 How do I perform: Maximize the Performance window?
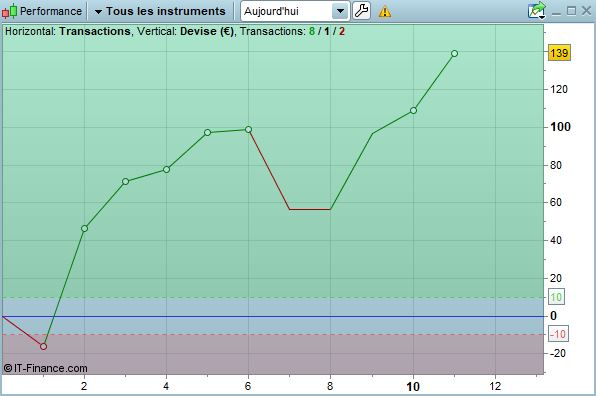(x=571, y=11)
